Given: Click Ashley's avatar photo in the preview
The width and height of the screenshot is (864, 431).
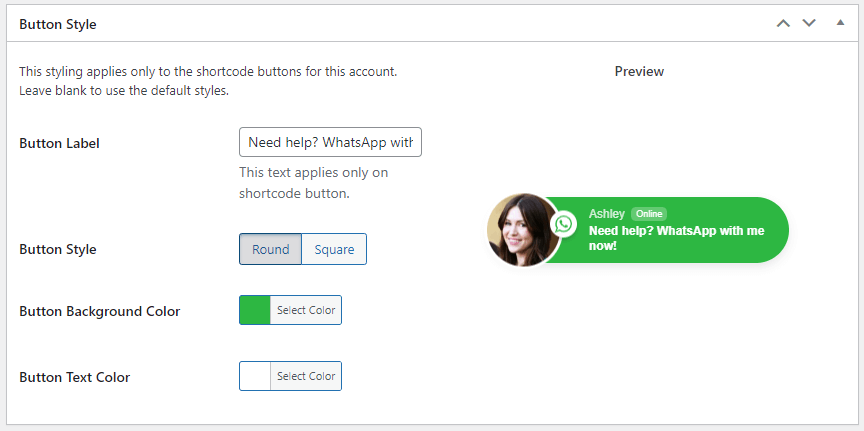Looking at the screenshot, I should pos(523,230).
